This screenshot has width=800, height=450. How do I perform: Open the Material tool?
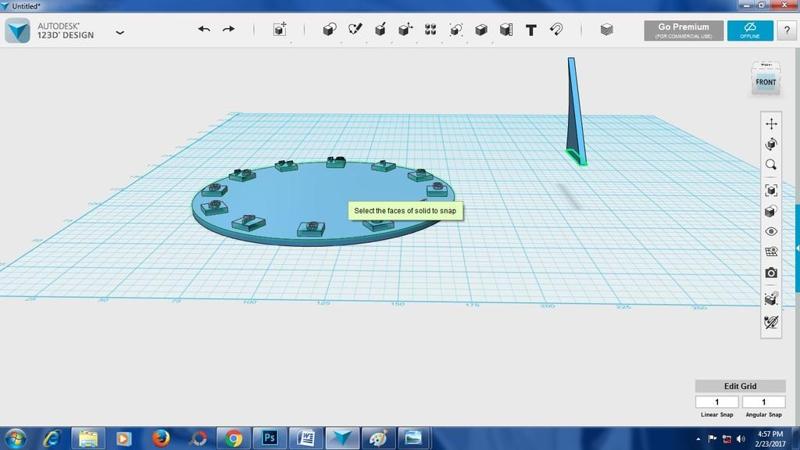[607, 30]
